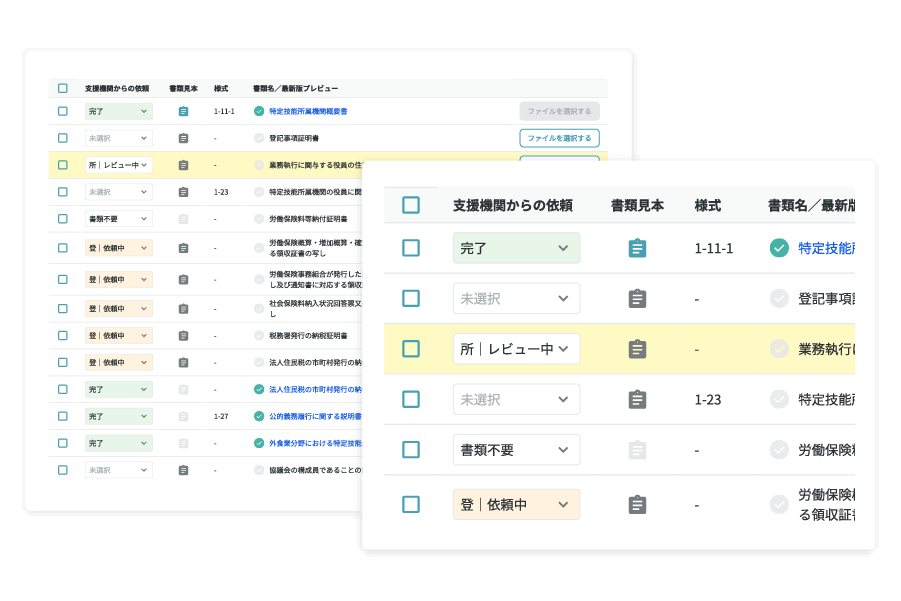The image size is (901, 601).
Task: Tick the select-all checkbox in enlarged table header
Action: (411, 205)
